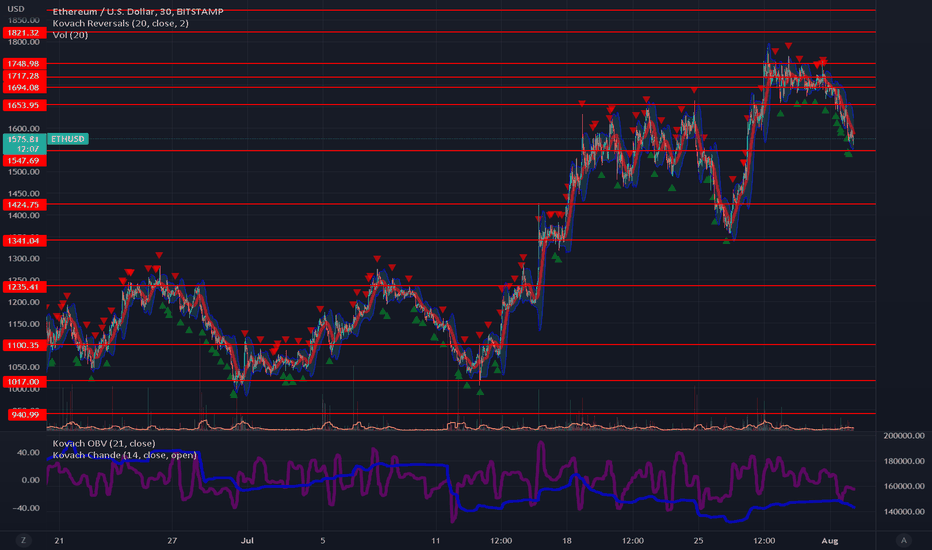
Task: Select the Kovach OBV (21, close) legend
Action: tap(103, 443)
